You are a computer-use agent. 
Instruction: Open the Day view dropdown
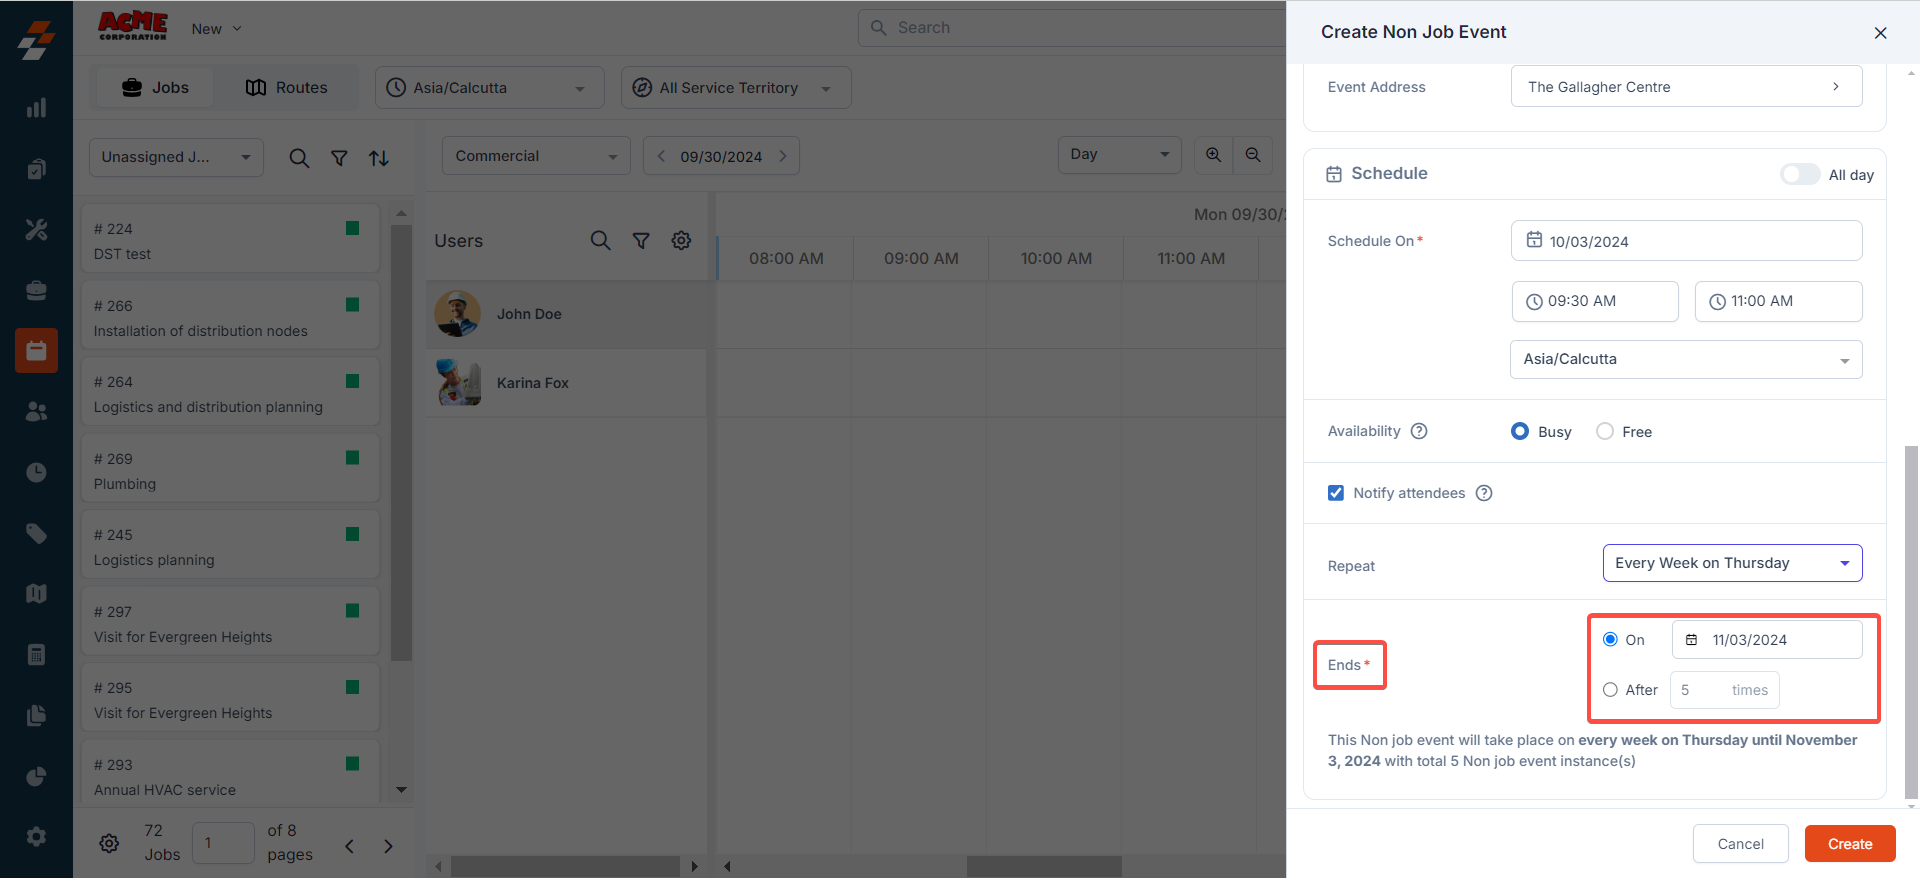click(1118, 155)
